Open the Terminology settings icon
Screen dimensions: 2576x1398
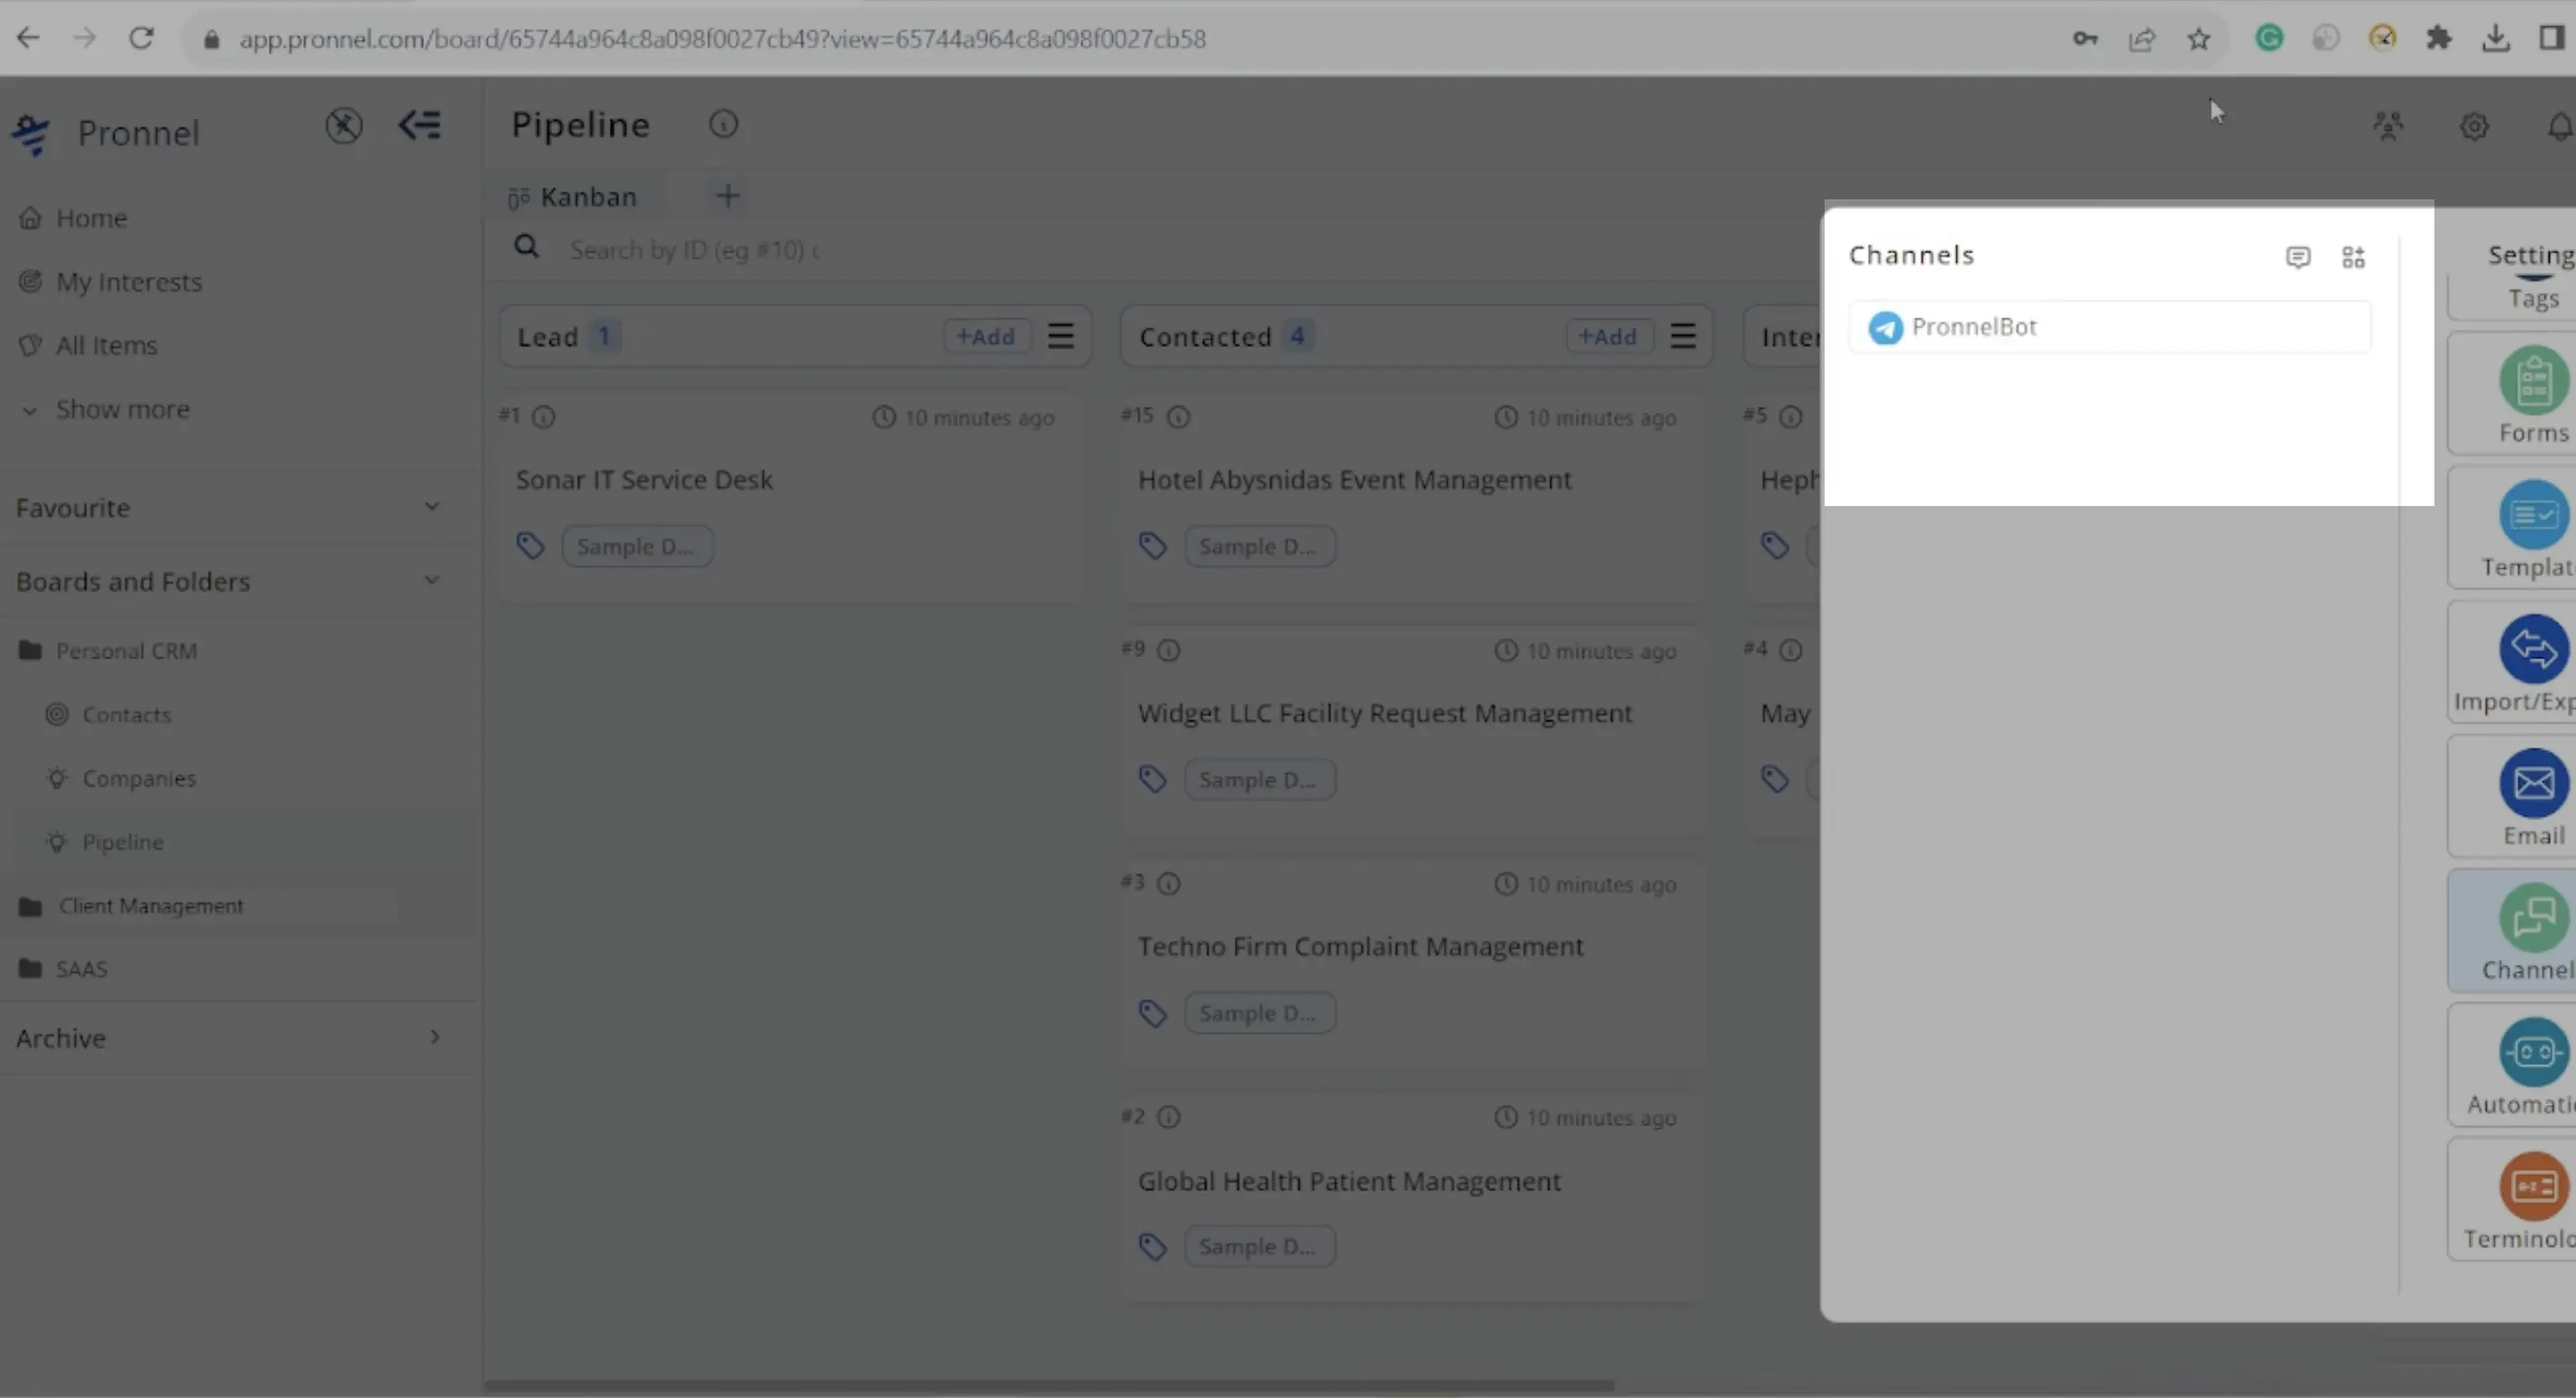(2532, 1187)
